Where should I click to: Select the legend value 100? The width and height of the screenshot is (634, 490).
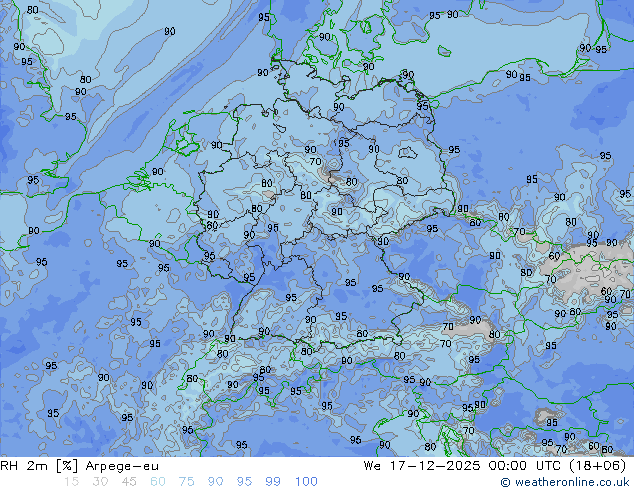pyautogui.click(x=306, y=482)
